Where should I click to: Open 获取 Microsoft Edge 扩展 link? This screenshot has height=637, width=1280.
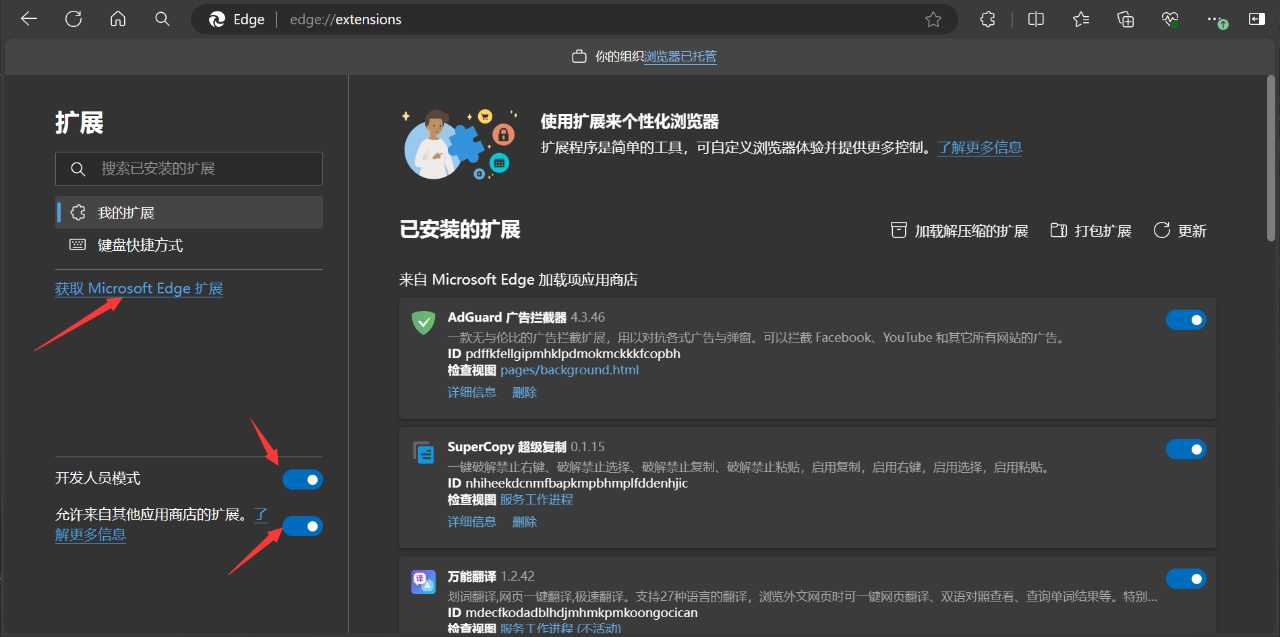[139, 288]
